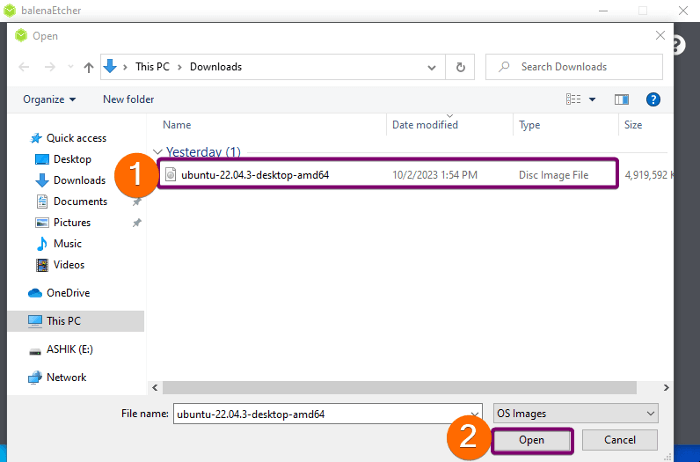Click the horizontal scrollbar left arrow
The image size is (700, 462).
tap(155, 387)
